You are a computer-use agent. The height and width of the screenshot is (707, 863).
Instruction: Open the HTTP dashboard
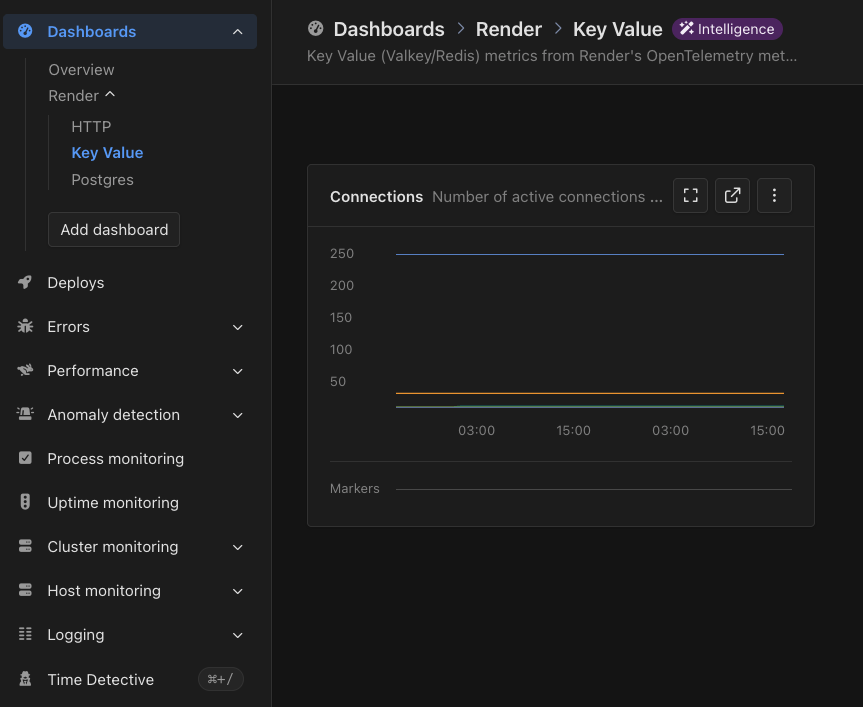pyautogui.click(x=91, y=127)
